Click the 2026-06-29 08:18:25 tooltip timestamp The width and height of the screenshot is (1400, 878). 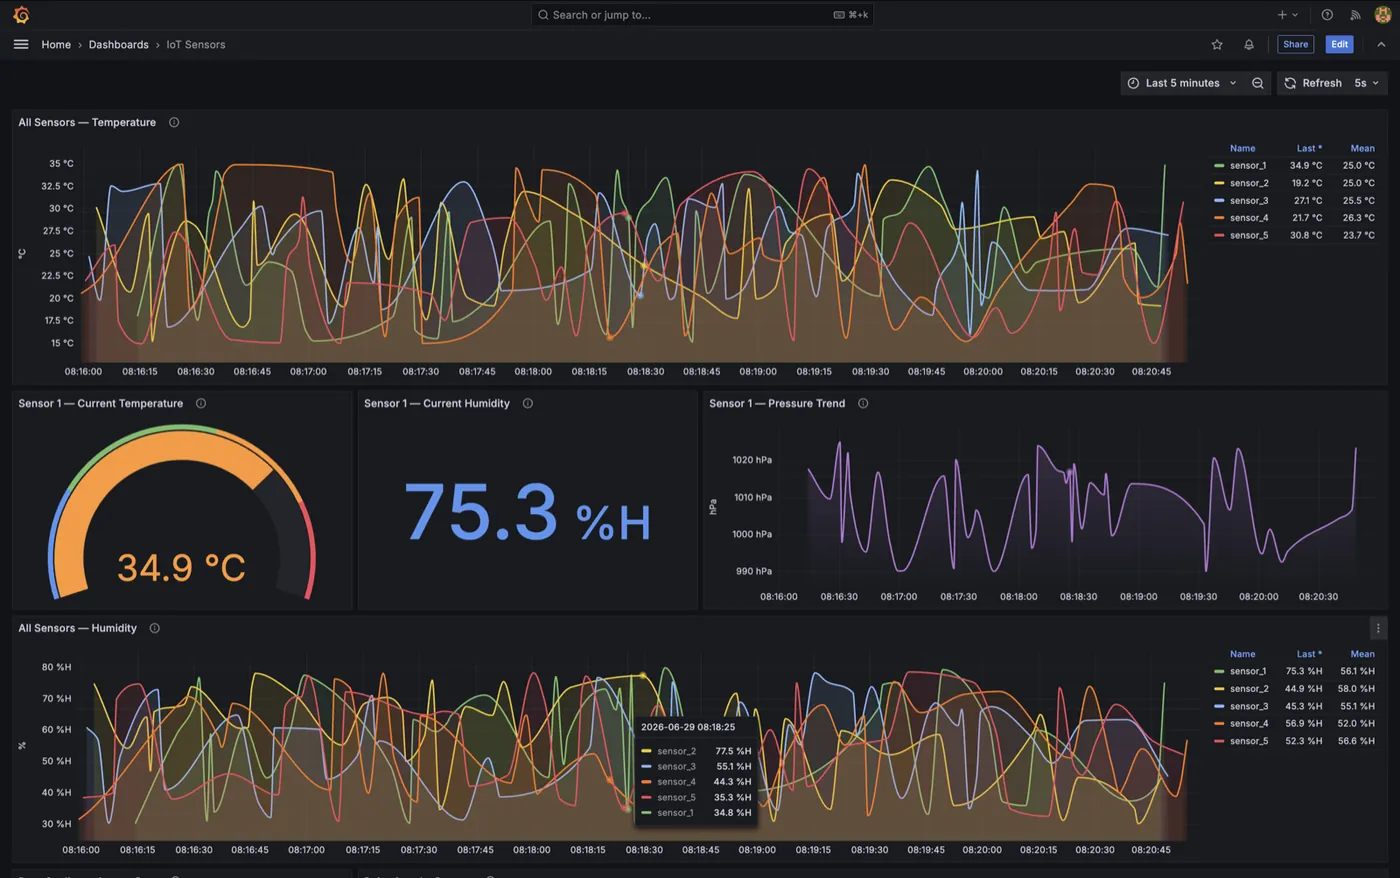pos(688,727)
